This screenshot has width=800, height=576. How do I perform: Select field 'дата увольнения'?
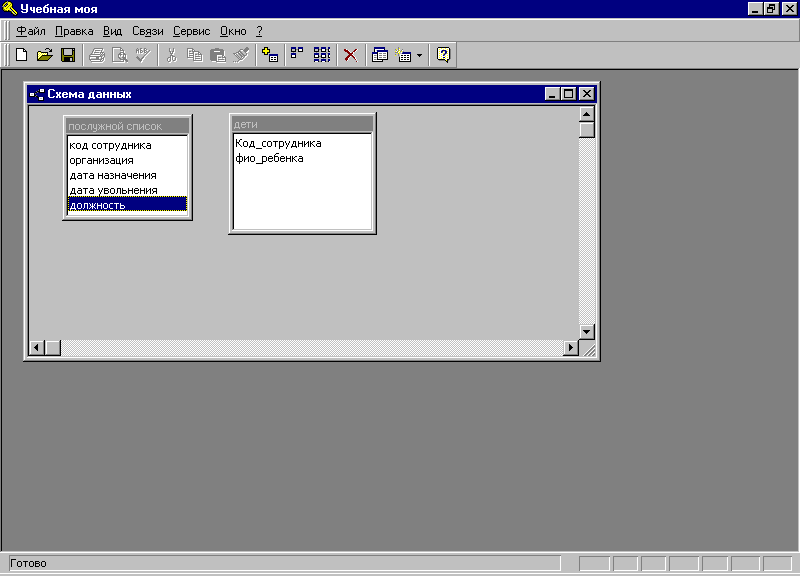(x=128, y=190)
